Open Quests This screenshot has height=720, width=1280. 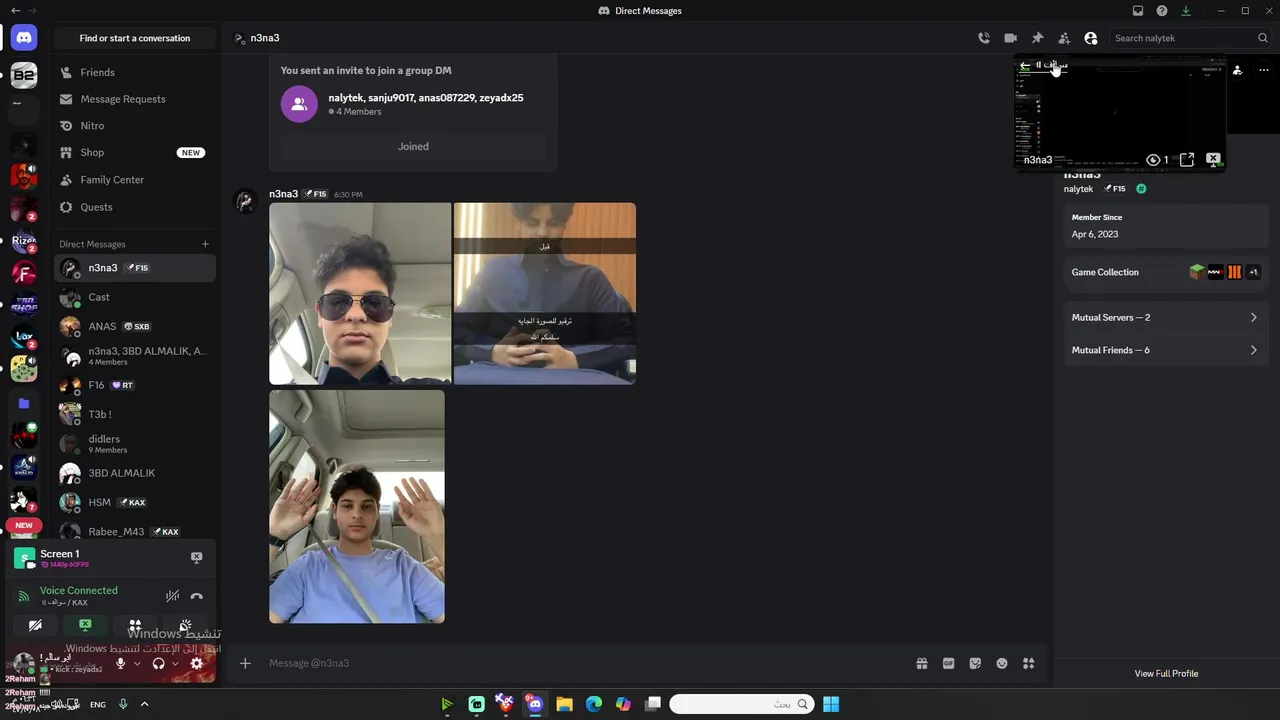pos(135,207)
